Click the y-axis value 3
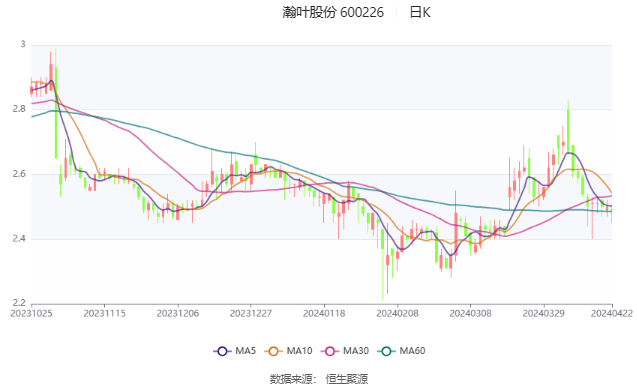Viewport: 637px width, 387px height. point(23,44)
